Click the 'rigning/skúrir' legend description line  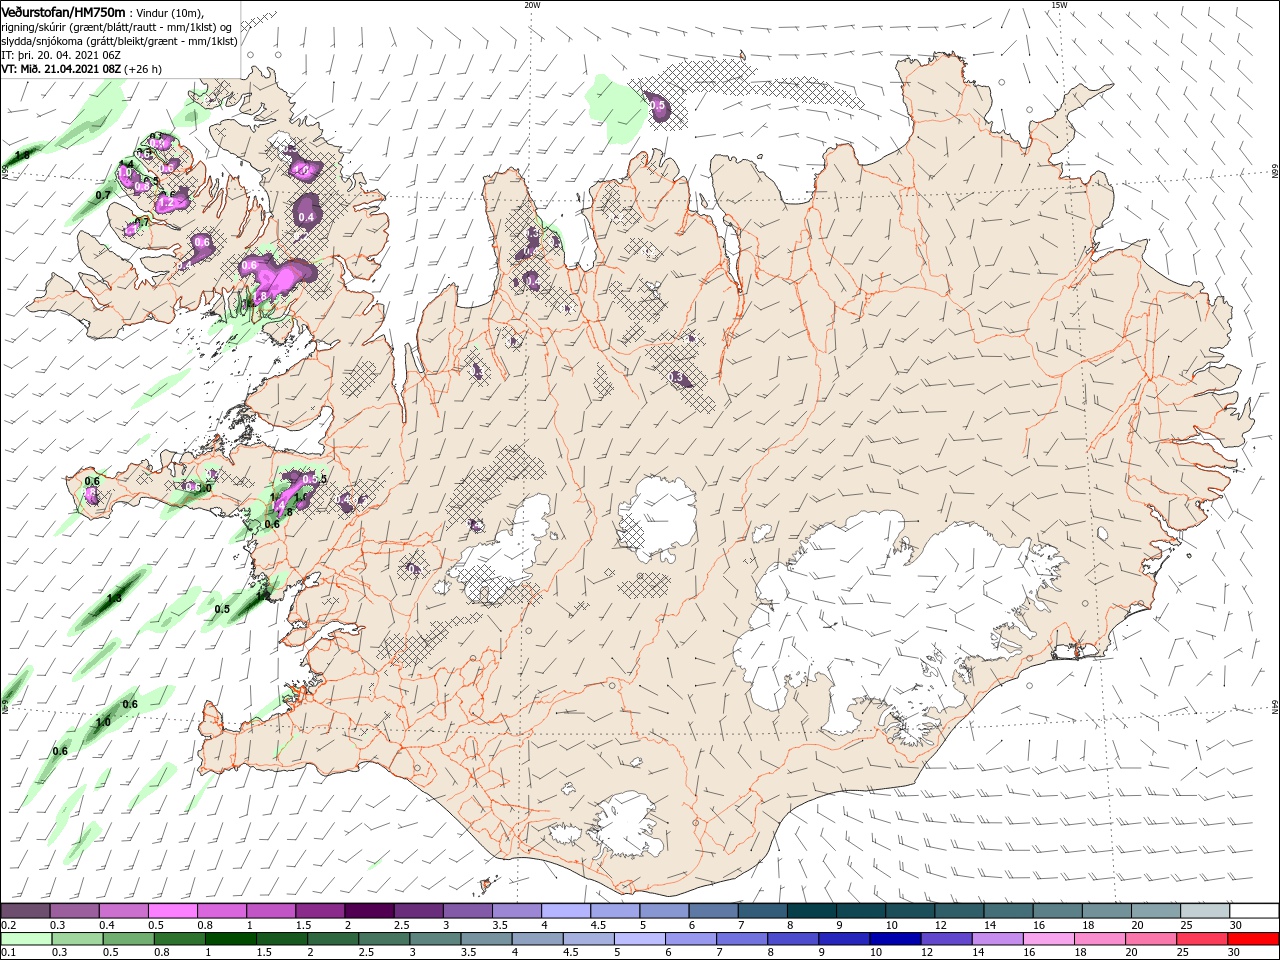coord(118,27)
